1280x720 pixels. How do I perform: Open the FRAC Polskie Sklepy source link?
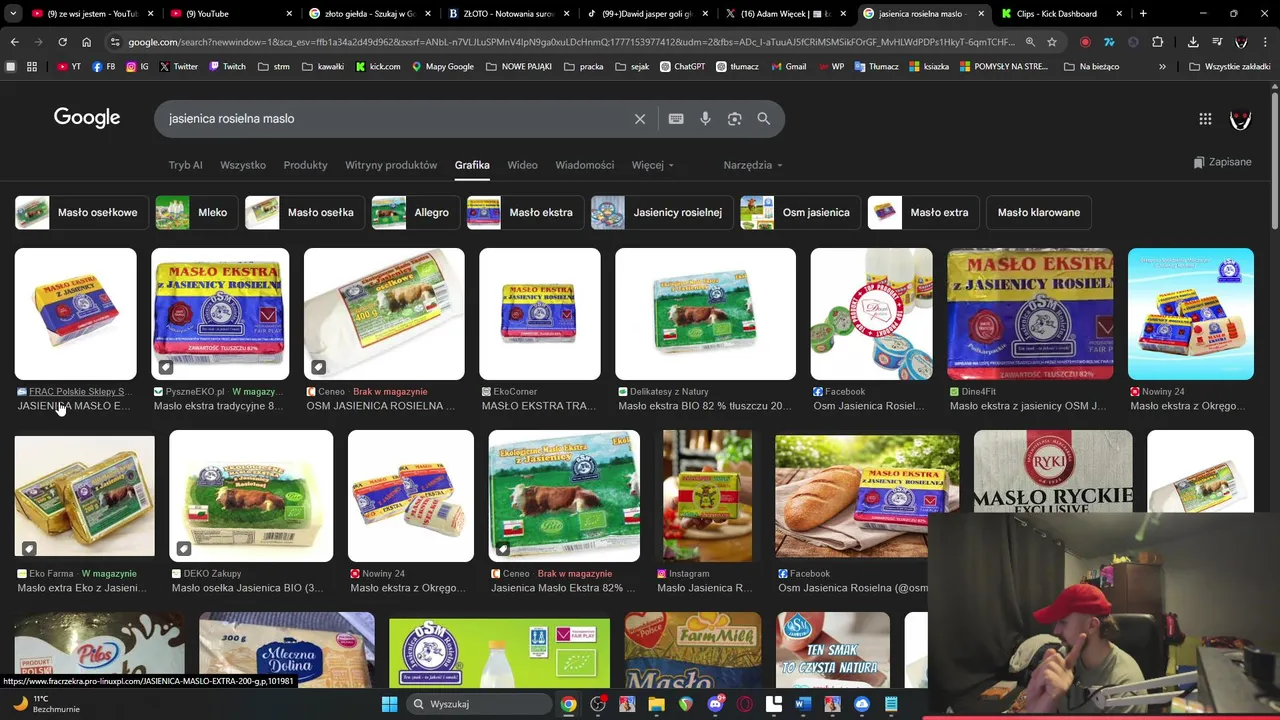pos(73,392)
